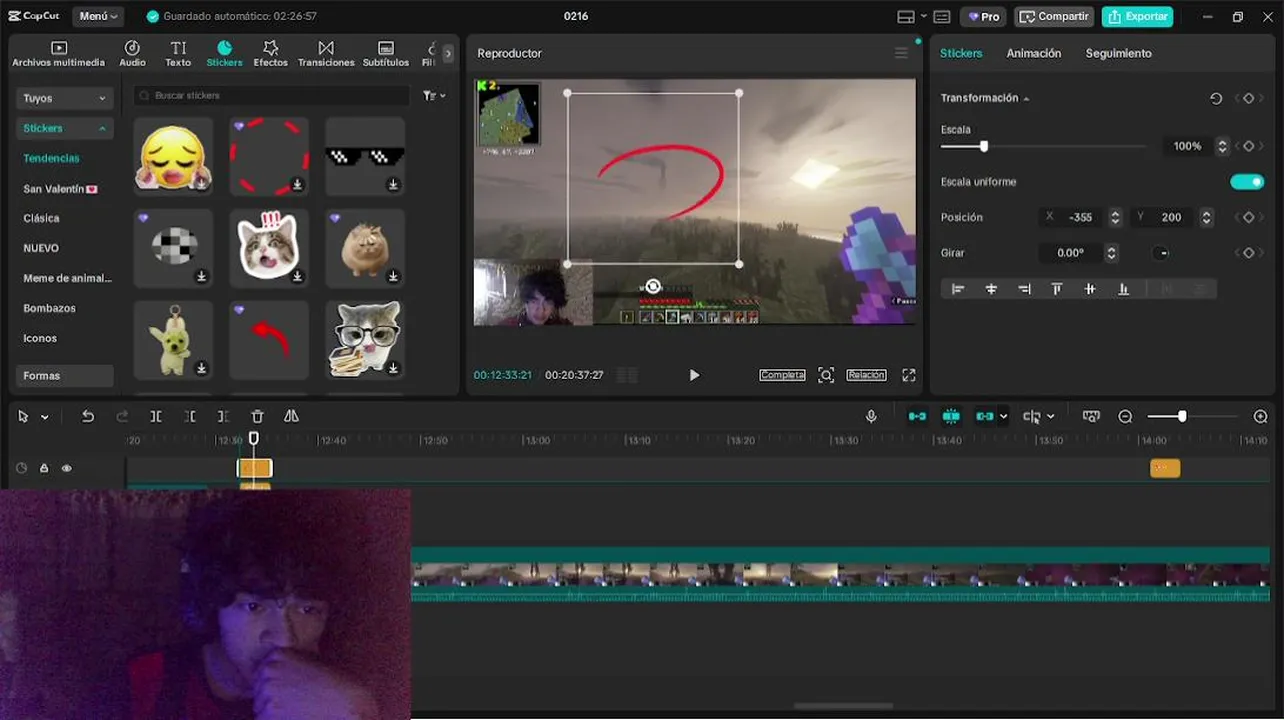Screen dimensions: 1284x720
Task: Add a keyframe for Escala
Action: pos(1248,146)
